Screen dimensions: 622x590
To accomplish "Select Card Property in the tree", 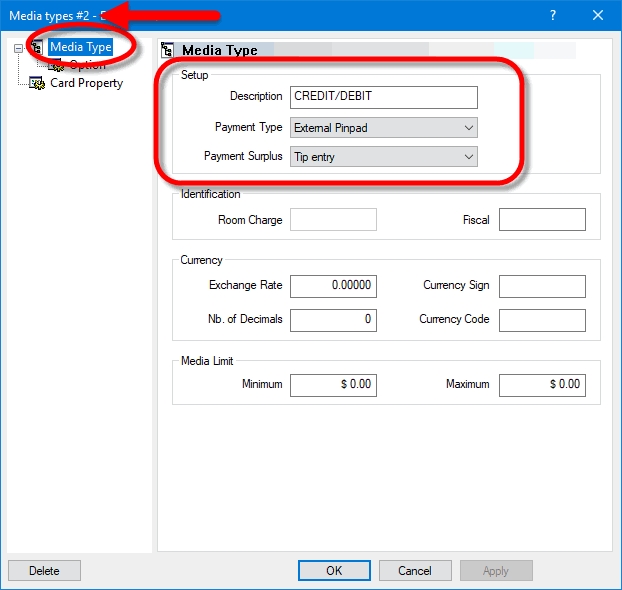I will (x=86, y=83).
